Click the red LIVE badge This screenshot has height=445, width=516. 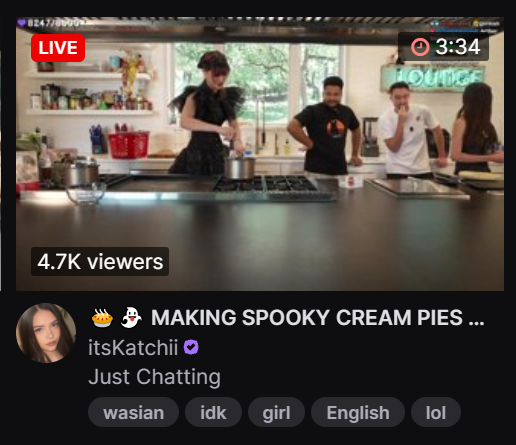[58, 48]
